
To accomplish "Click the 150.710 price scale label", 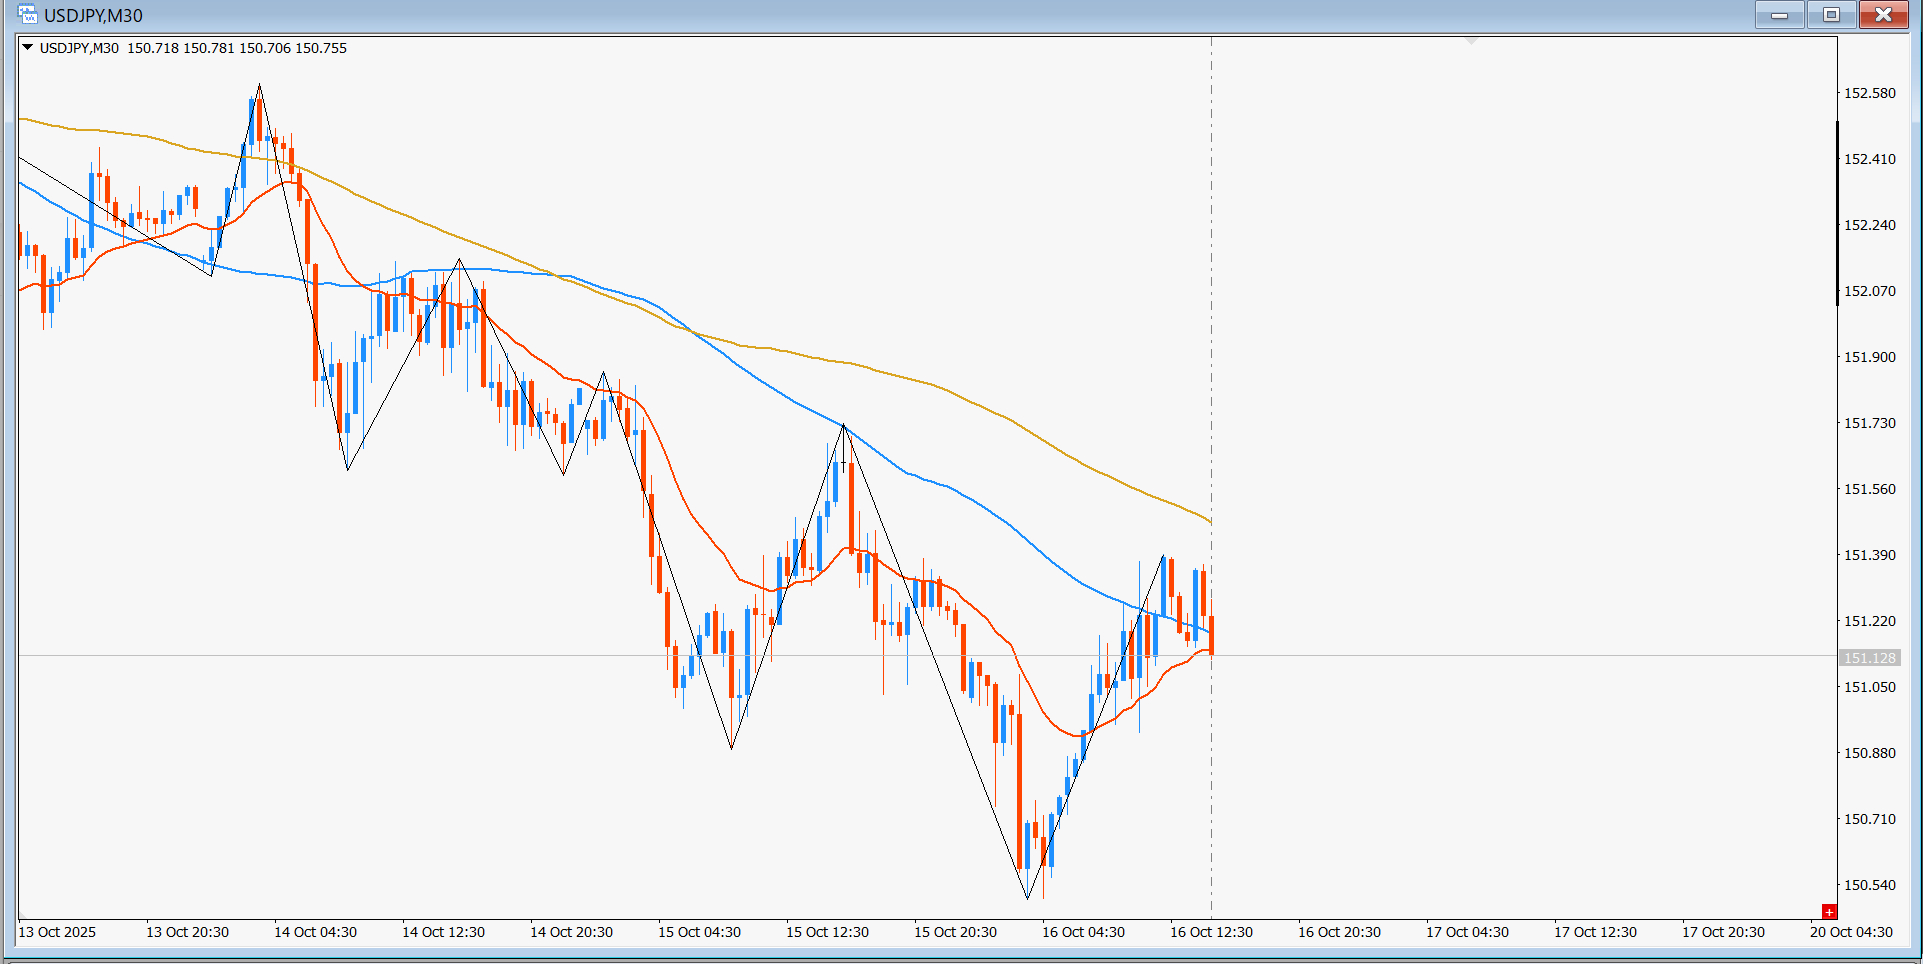I will coord(1870,819).
